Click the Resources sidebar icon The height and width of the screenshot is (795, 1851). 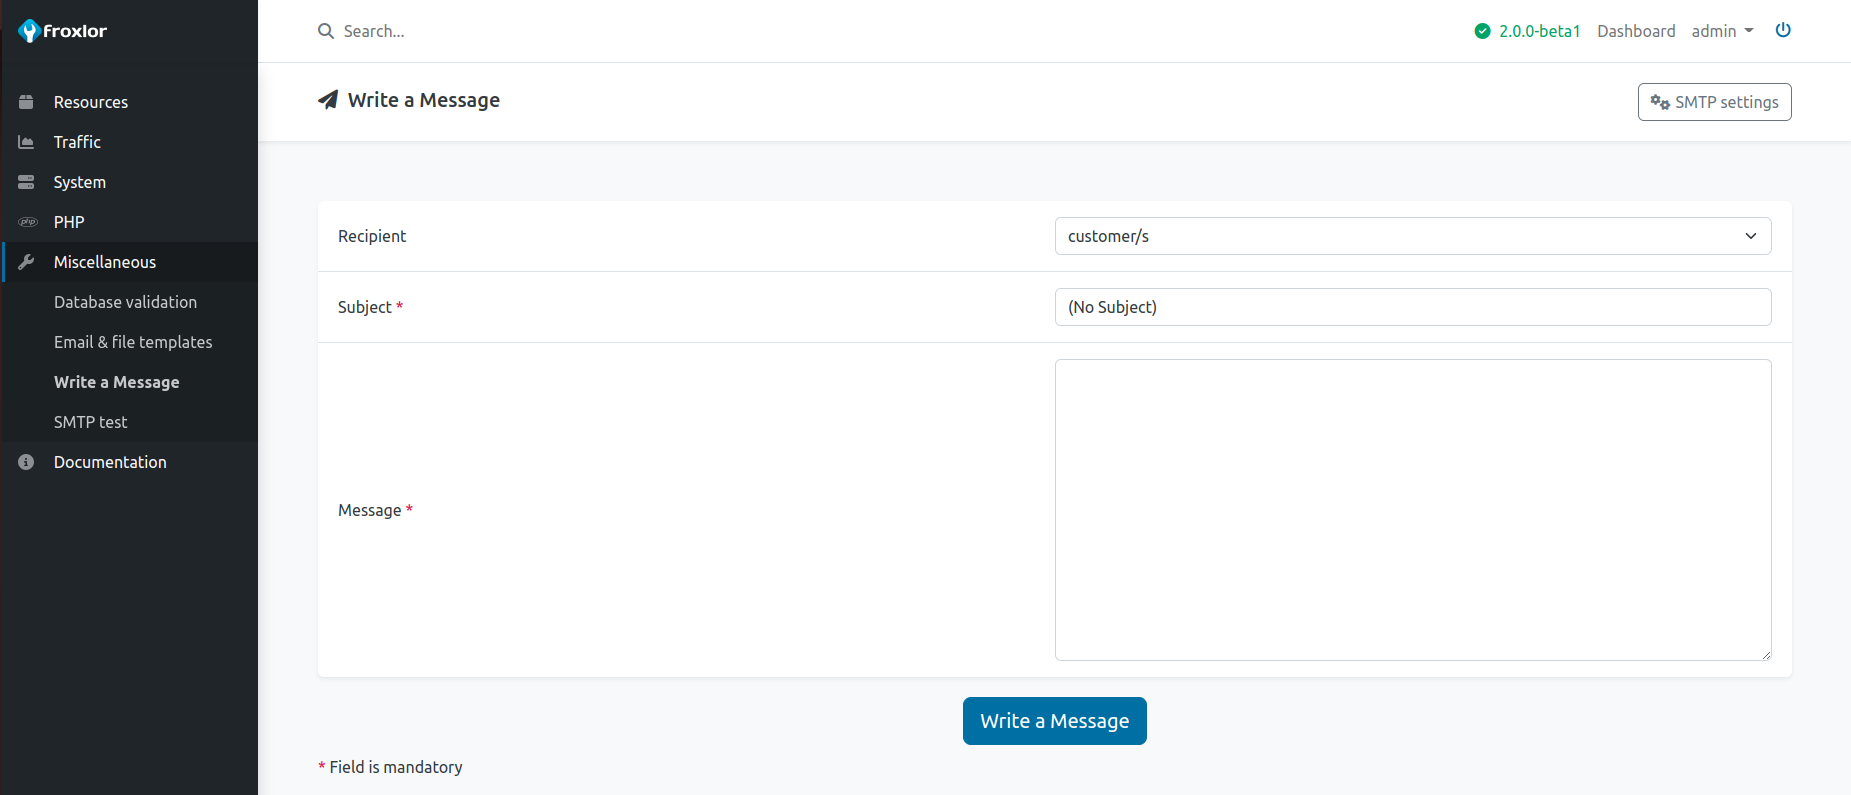point(27,102)
